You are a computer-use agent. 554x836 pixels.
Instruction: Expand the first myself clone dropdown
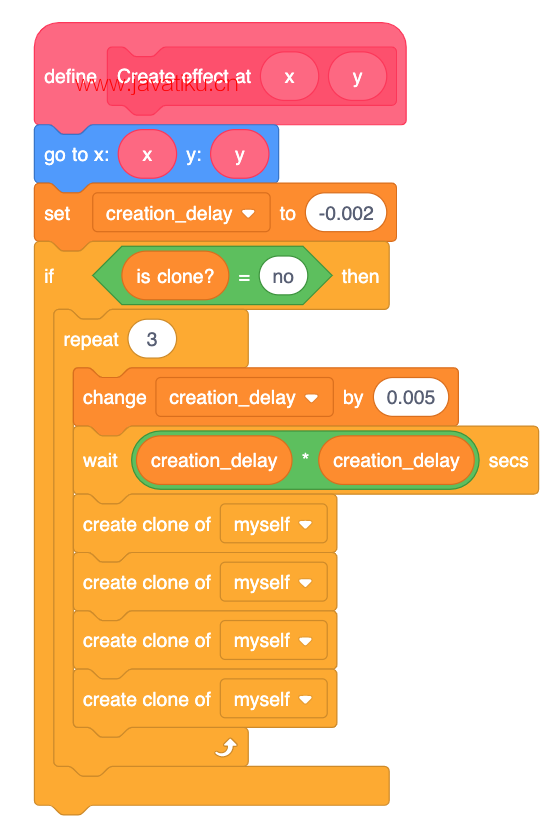point(274,524)
